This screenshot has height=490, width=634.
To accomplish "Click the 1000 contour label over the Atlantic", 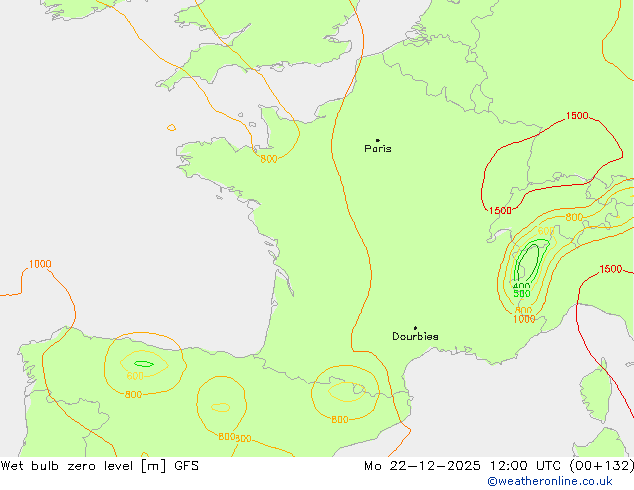I will click(40, 264).
